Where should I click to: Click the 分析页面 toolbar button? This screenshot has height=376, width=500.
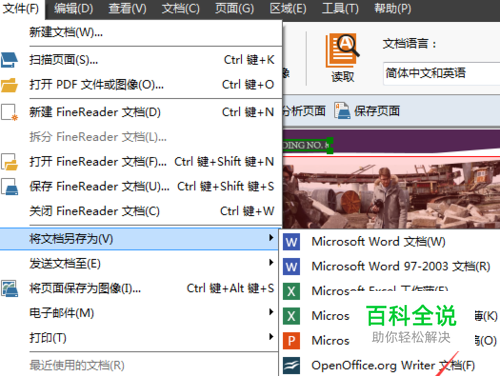click(304, 111)
